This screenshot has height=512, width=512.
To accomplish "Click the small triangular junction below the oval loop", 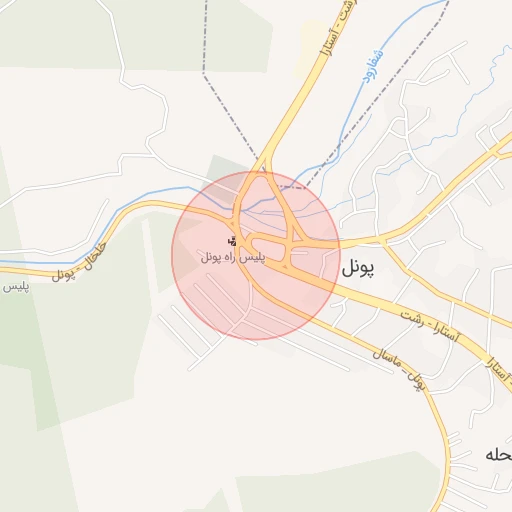I will point(285,266).
